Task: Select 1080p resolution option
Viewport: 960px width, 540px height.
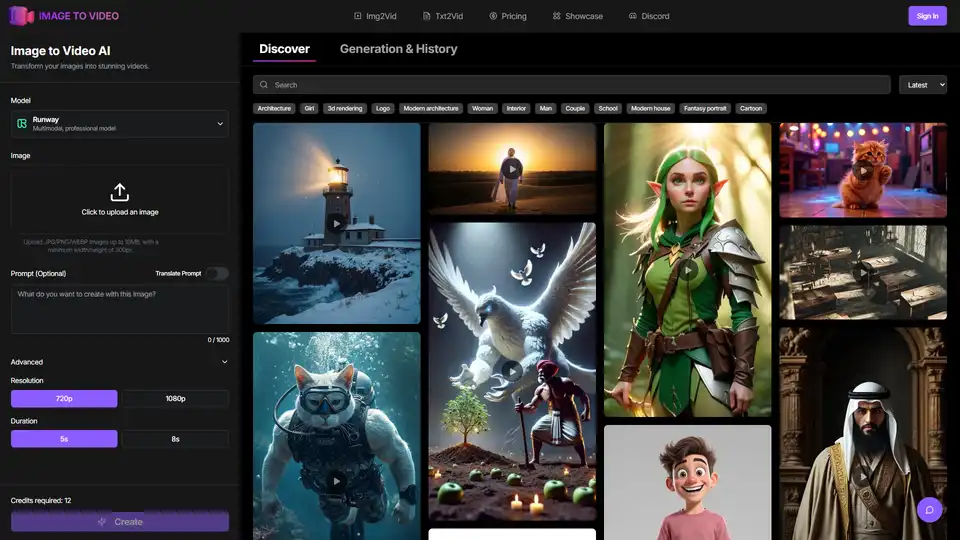Action: click(175, 399)
